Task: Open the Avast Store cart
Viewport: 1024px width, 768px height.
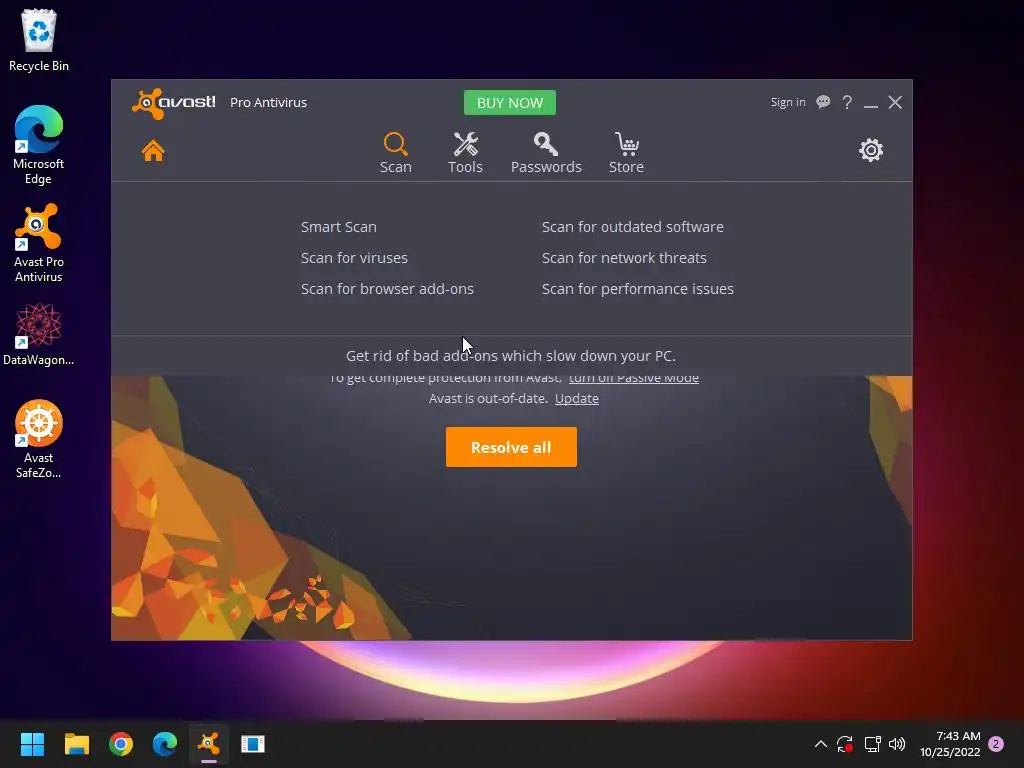Action: [x=626, y=153]
